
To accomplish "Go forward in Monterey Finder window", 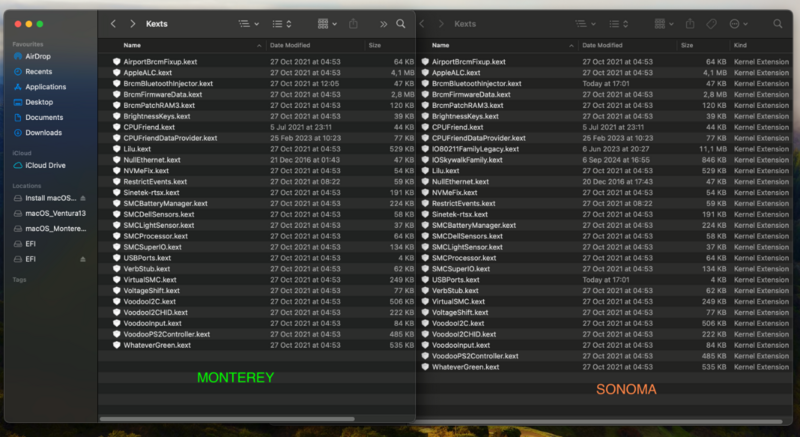I will pyautogui.click(x=133, y=24).
